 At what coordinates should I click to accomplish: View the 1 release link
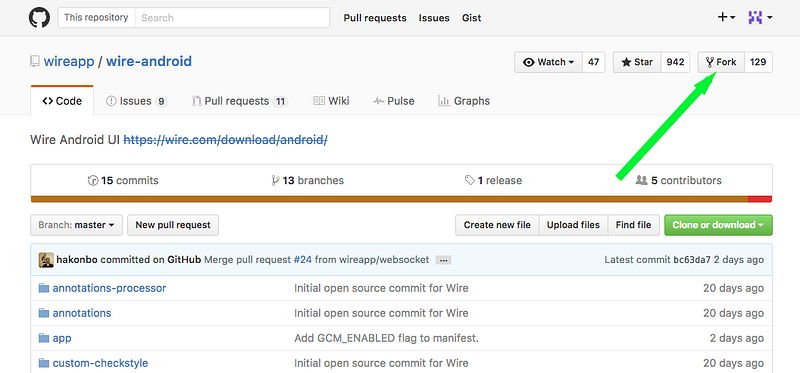[493, 180]
